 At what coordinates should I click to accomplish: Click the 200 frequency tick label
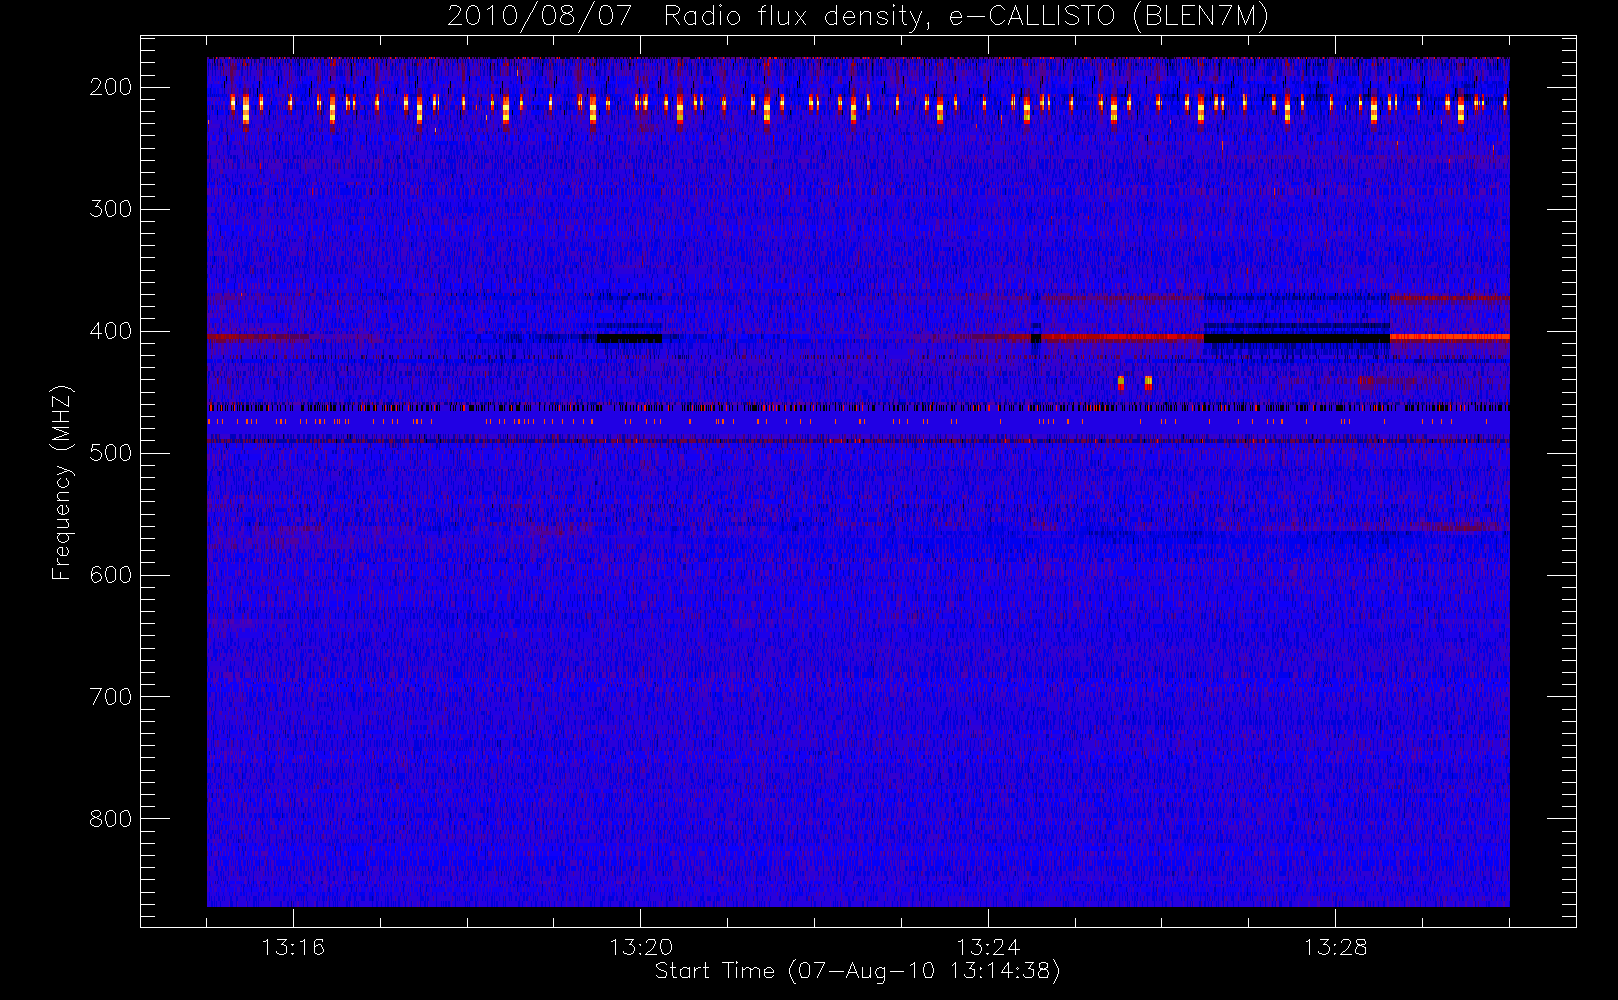coord(111,87)
